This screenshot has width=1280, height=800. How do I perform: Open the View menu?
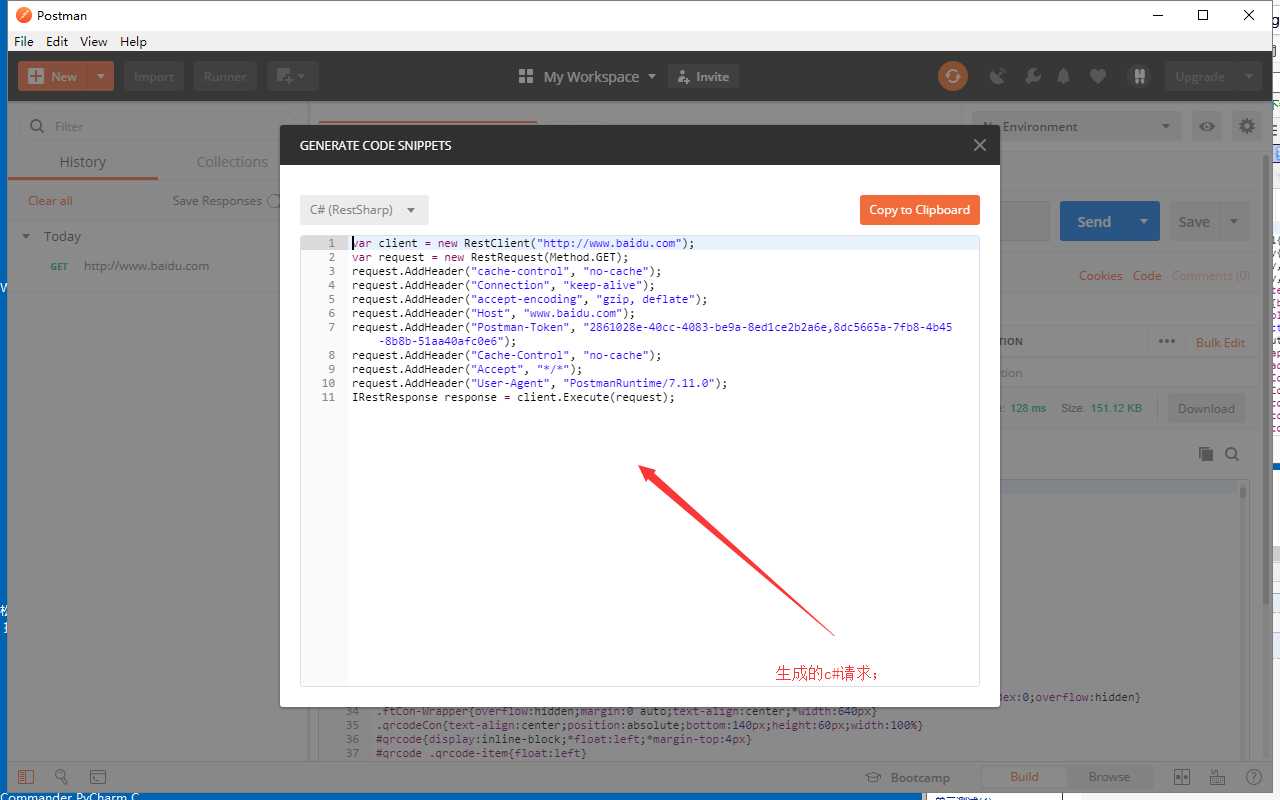tap(94, 41)
